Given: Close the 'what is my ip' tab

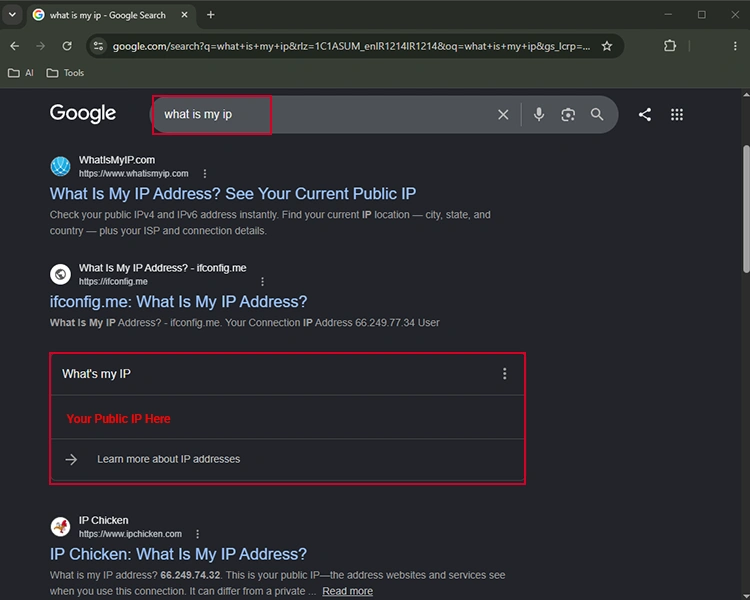Looking at the screenshot, I should [x=184, y=15].
